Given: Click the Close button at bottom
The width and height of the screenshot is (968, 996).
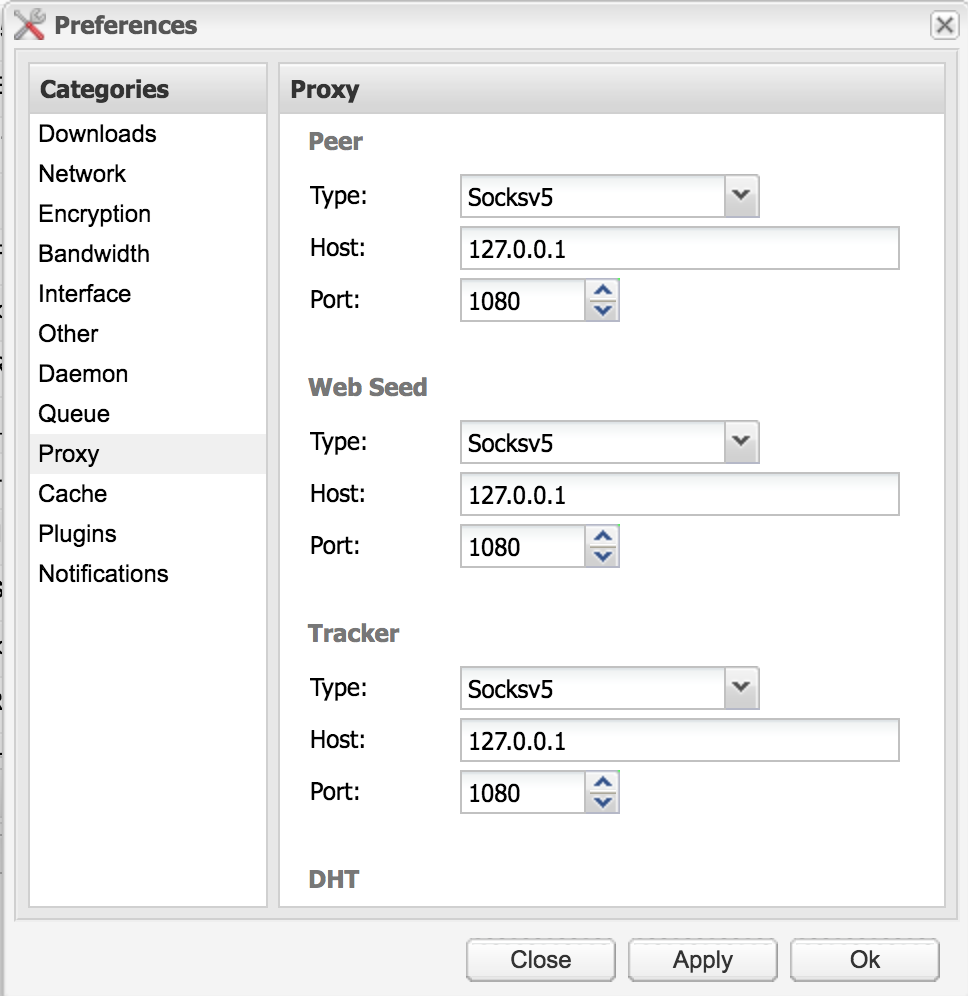Looking at the screenshot, I should tap(540, 960).
